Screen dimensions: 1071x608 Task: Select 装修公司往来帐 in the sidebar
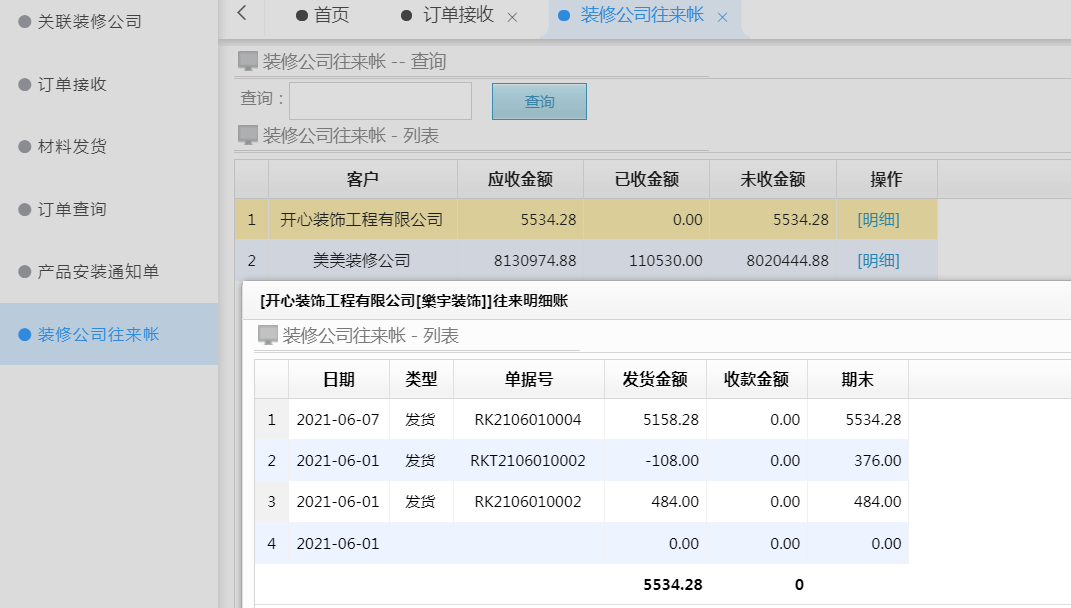click(98, 334)
